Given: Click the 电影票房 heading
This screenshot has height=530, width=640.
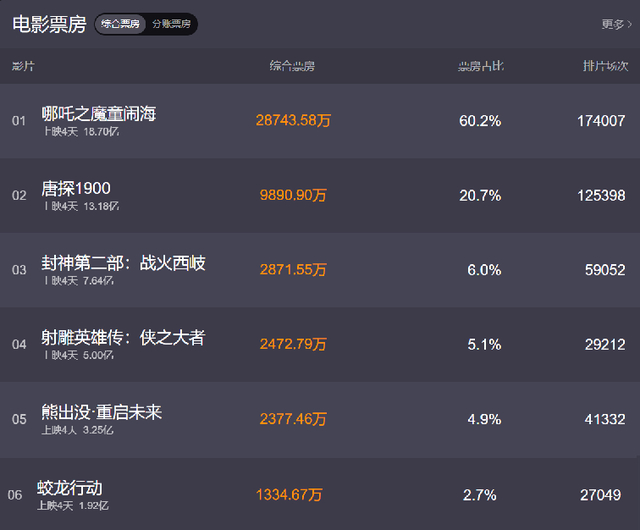Looking at the screenshot, I should [x=48, y=24].
